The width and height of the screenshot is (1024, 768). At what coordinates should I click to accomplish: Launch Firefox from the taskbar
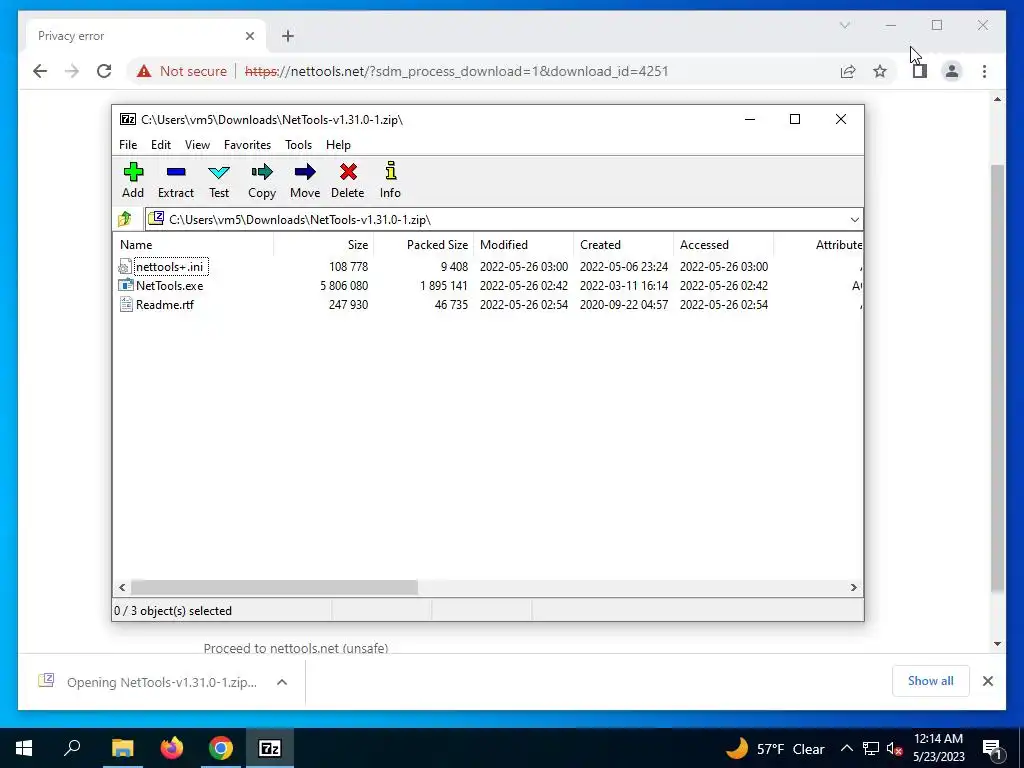coord(172,748)
